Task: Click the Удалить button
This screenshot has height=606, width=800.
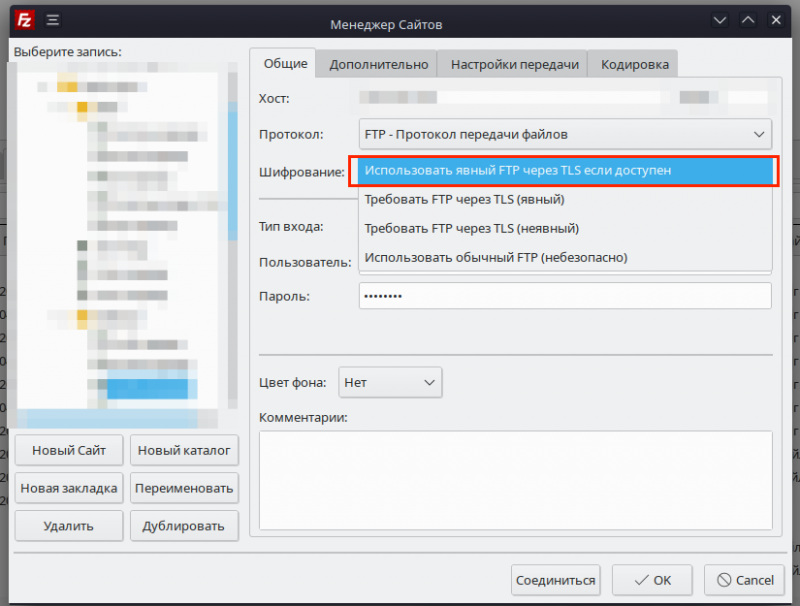Action: 69,526
